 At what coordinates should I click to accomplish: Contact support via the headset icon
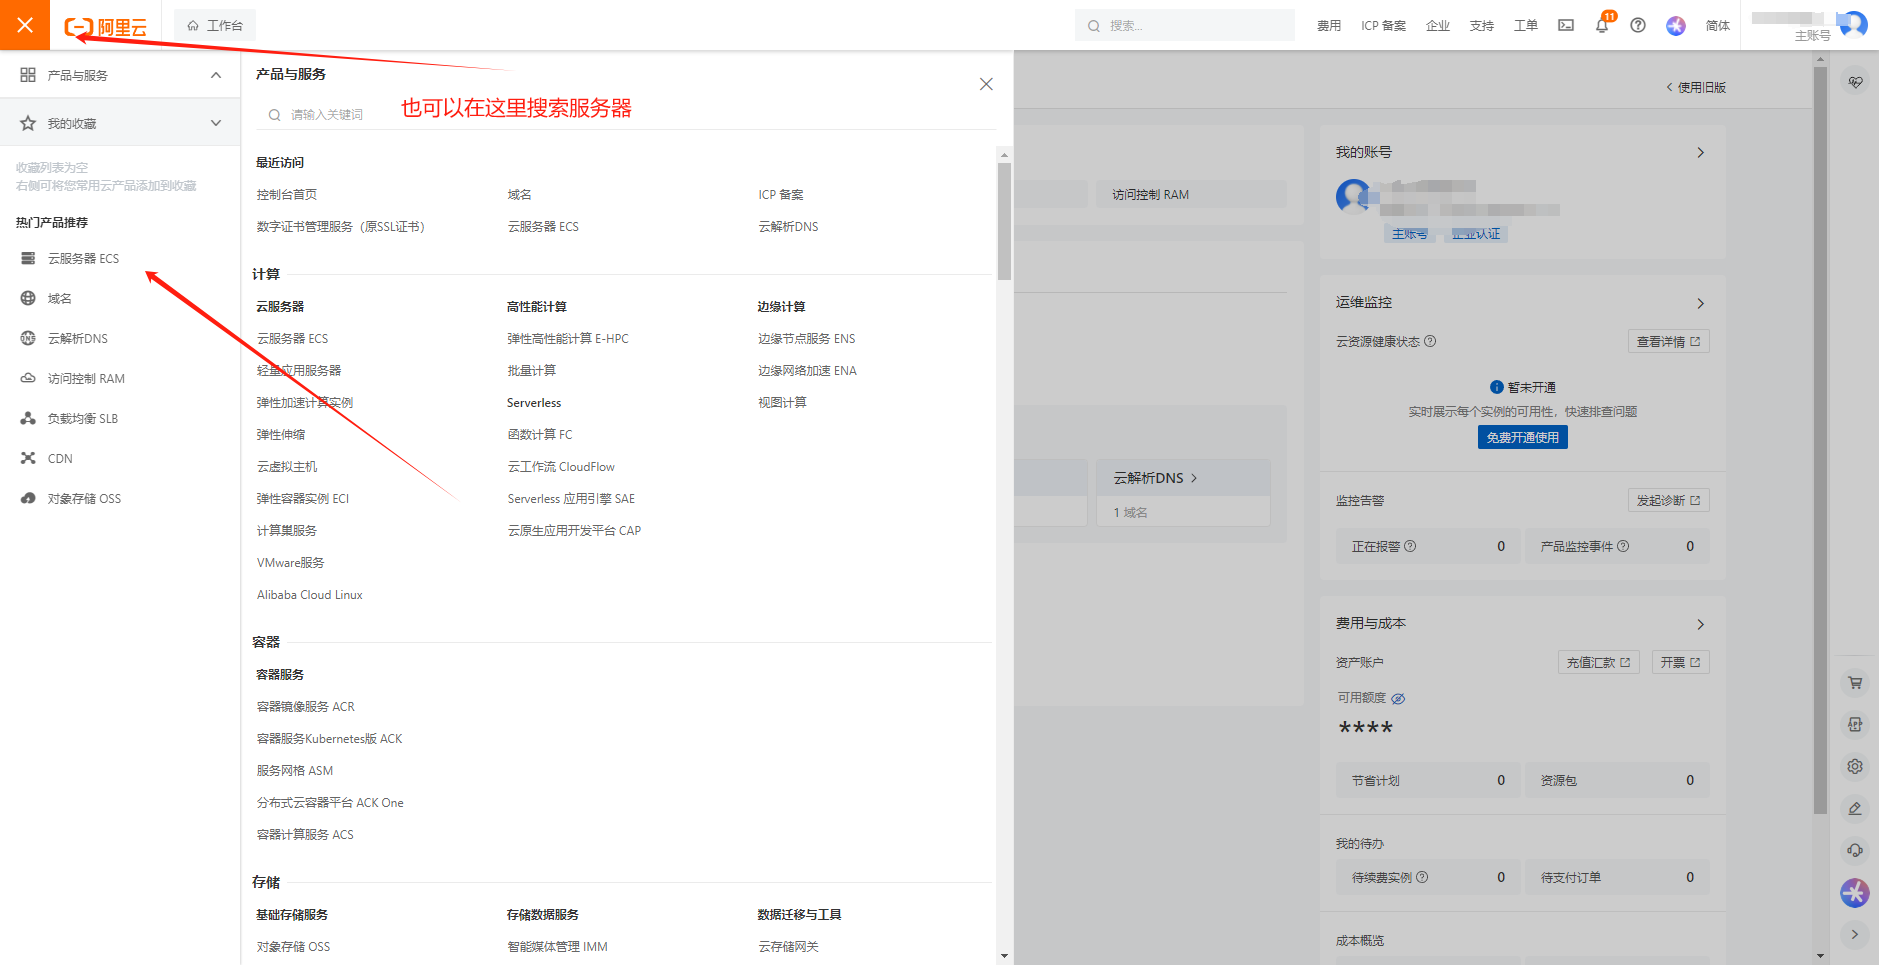click(1855, 850)
